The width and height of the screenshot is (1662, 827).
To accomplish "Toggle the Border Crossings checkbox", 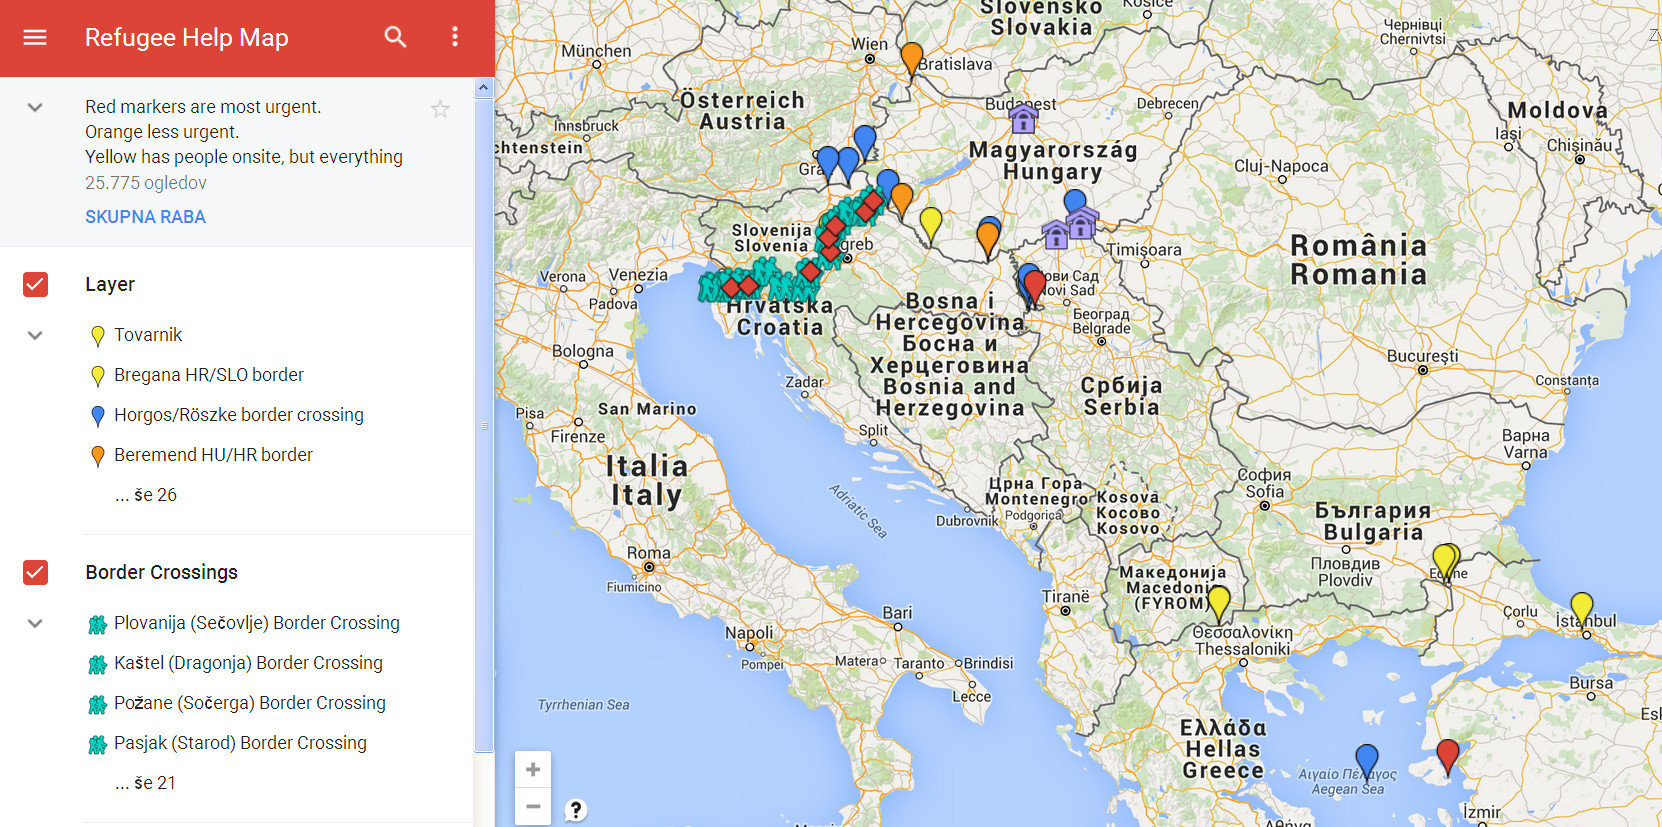I will tap(35, 572).
